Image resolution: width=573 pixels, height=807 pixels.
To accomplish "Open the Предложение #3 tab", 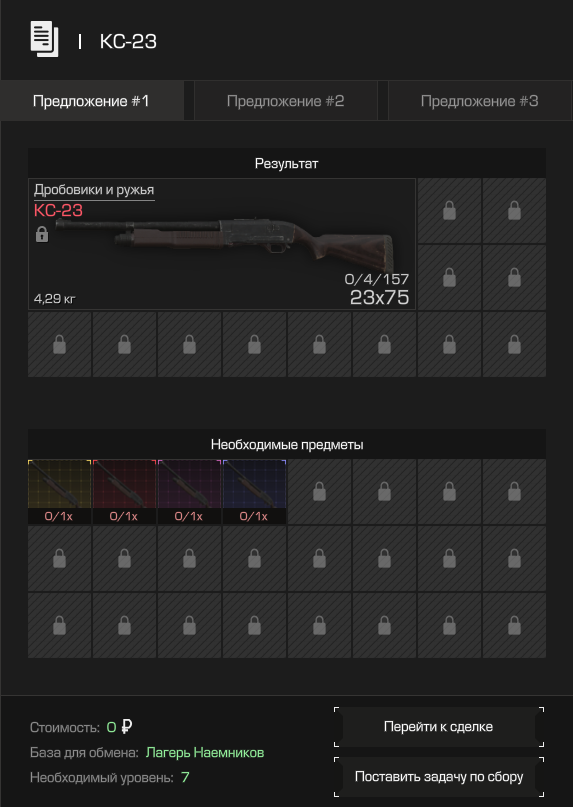I will click(x=479, y=101).
